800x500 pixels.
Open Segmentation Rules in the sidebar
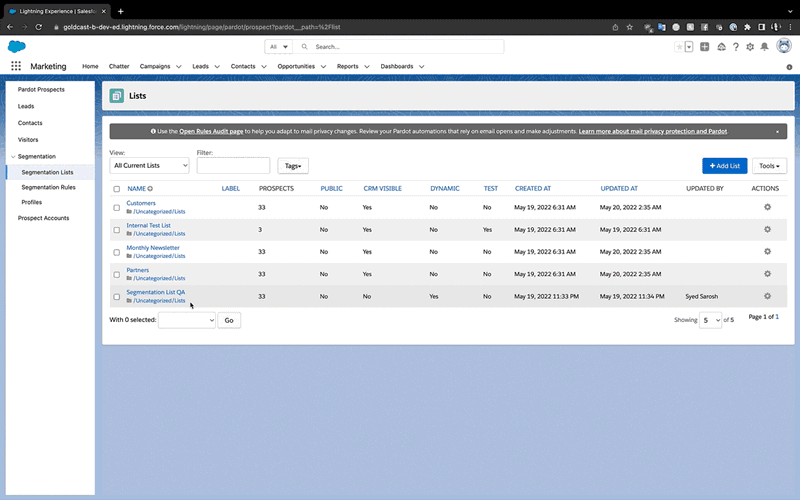pyautogui.click(x=48, y=187)
